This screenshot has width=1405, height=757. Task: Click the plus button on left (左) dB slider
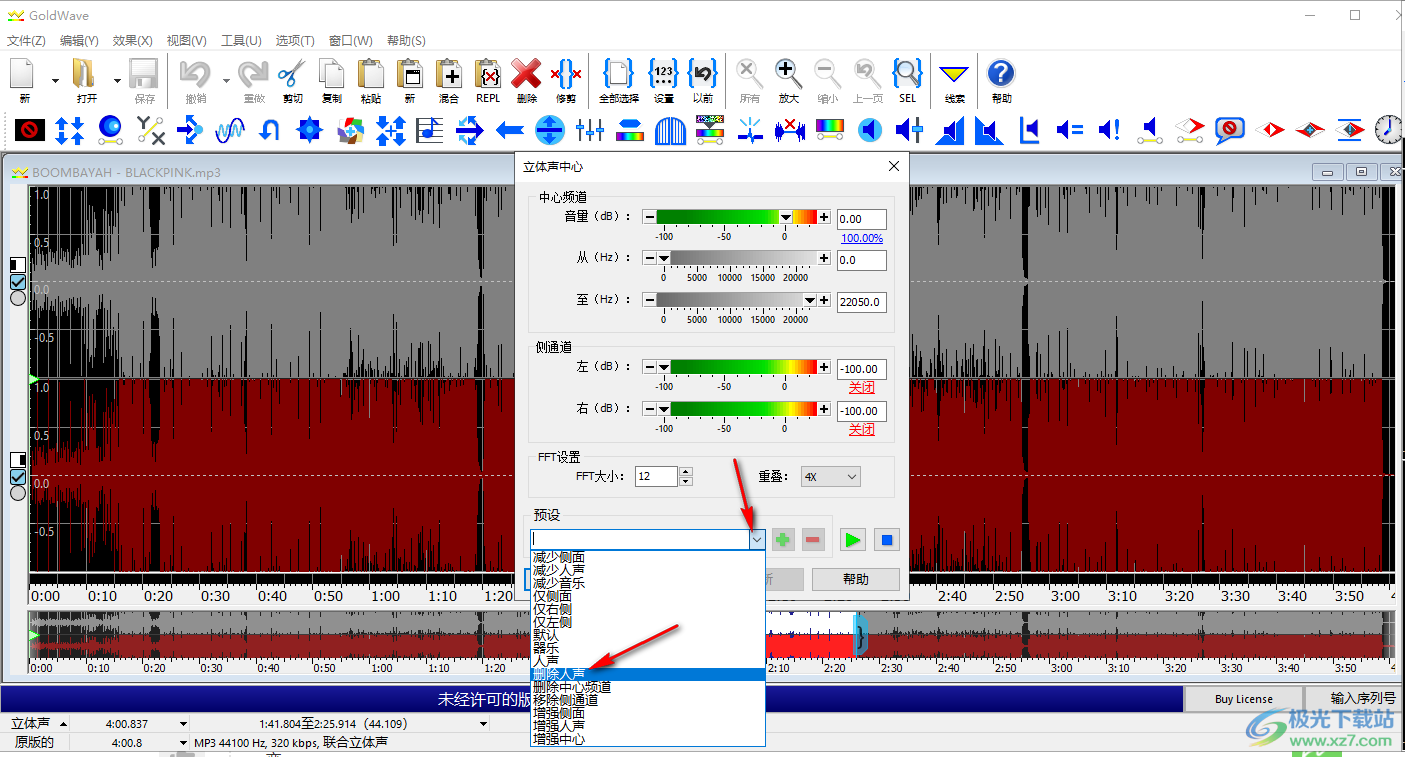(x=824, y=368)
